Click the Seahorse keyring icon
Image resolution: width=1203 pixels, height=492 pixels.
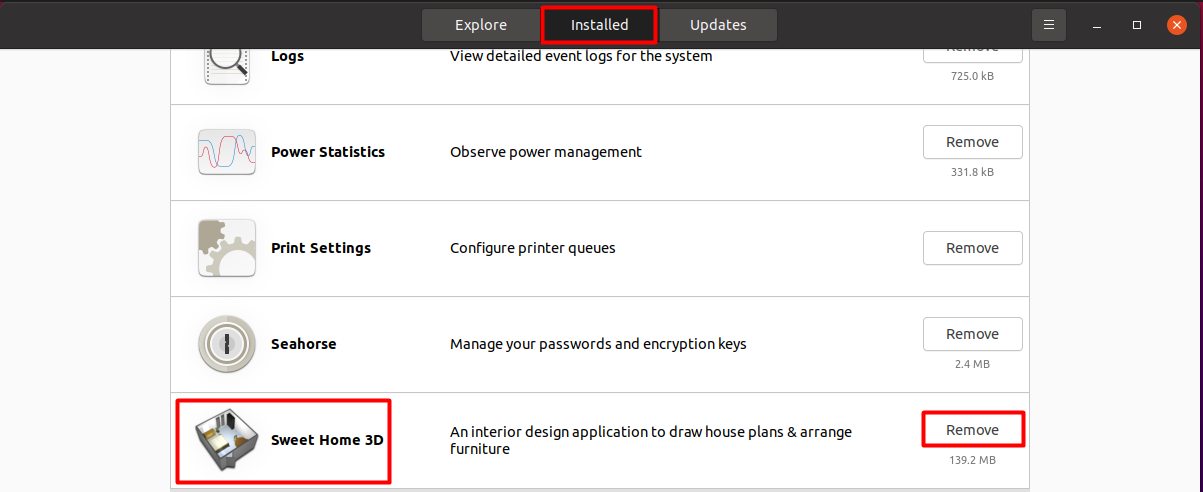[227, 344]
